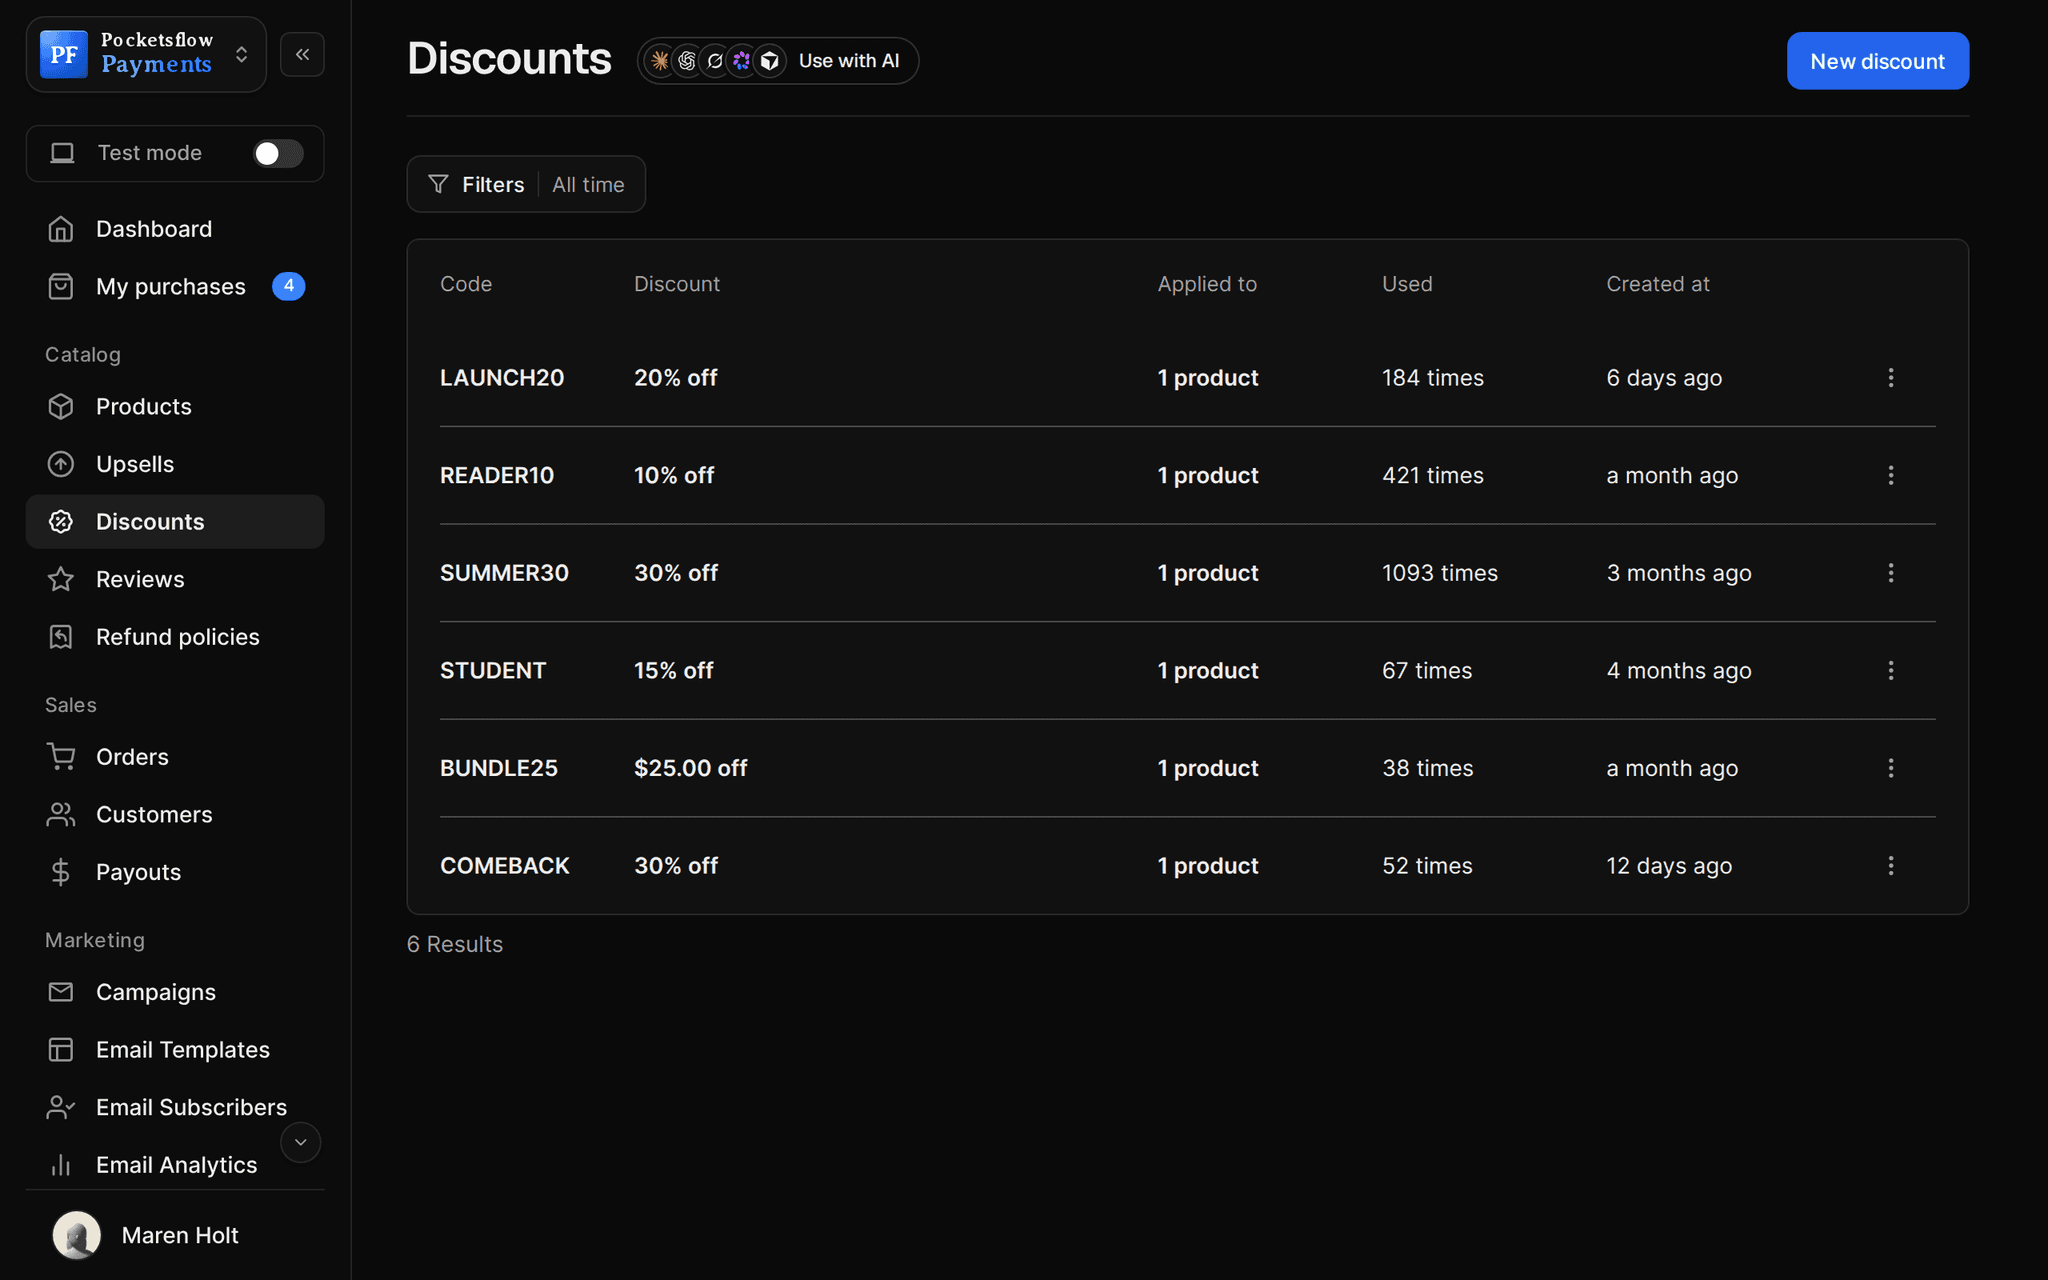
Task: Expand sidebar with the round chevron-down button
Action: (x=300, y=1142)
